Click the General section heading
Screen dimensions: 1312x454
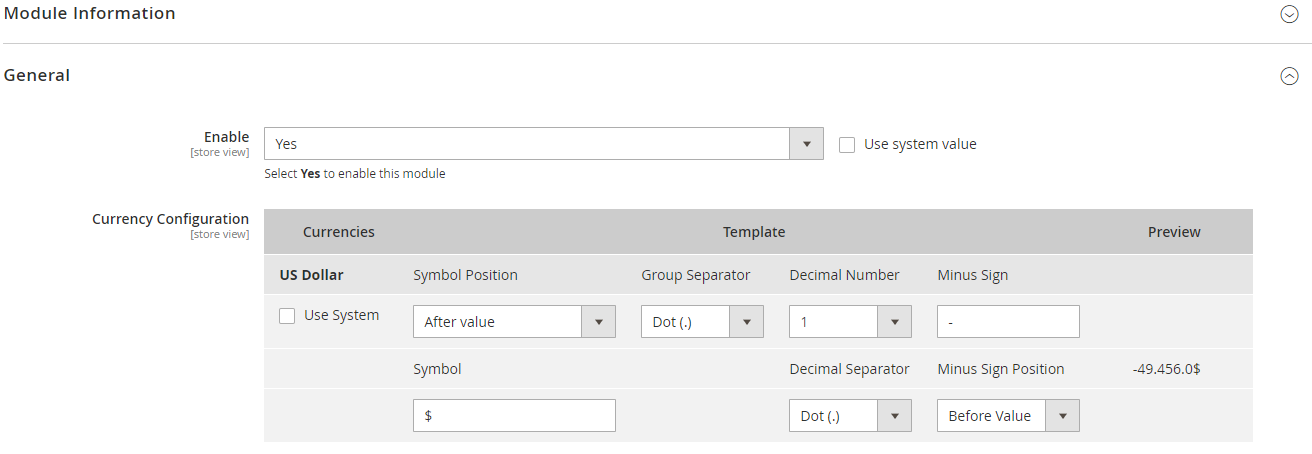(x=37, y=75)
